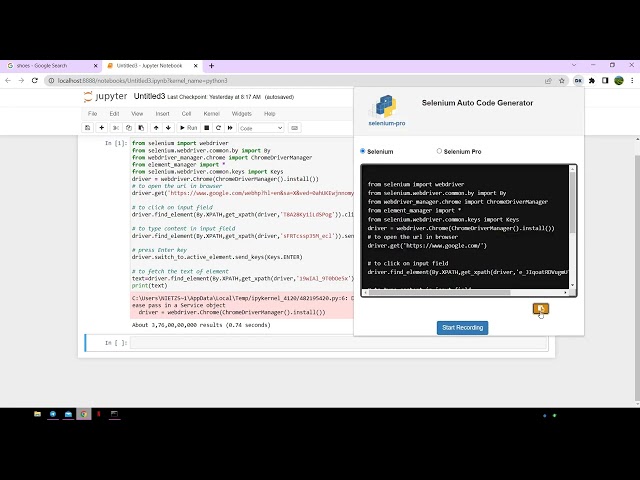Bookmark this page with star icon
This screenshot has width=640, height=480.
pyautogui.click(x=562, y=81)
